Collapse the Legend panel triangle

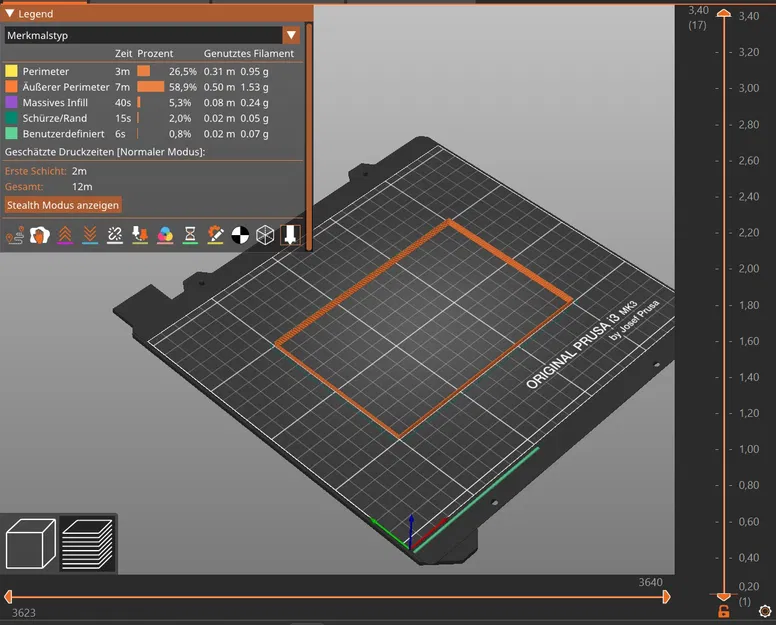coord(10,14)
